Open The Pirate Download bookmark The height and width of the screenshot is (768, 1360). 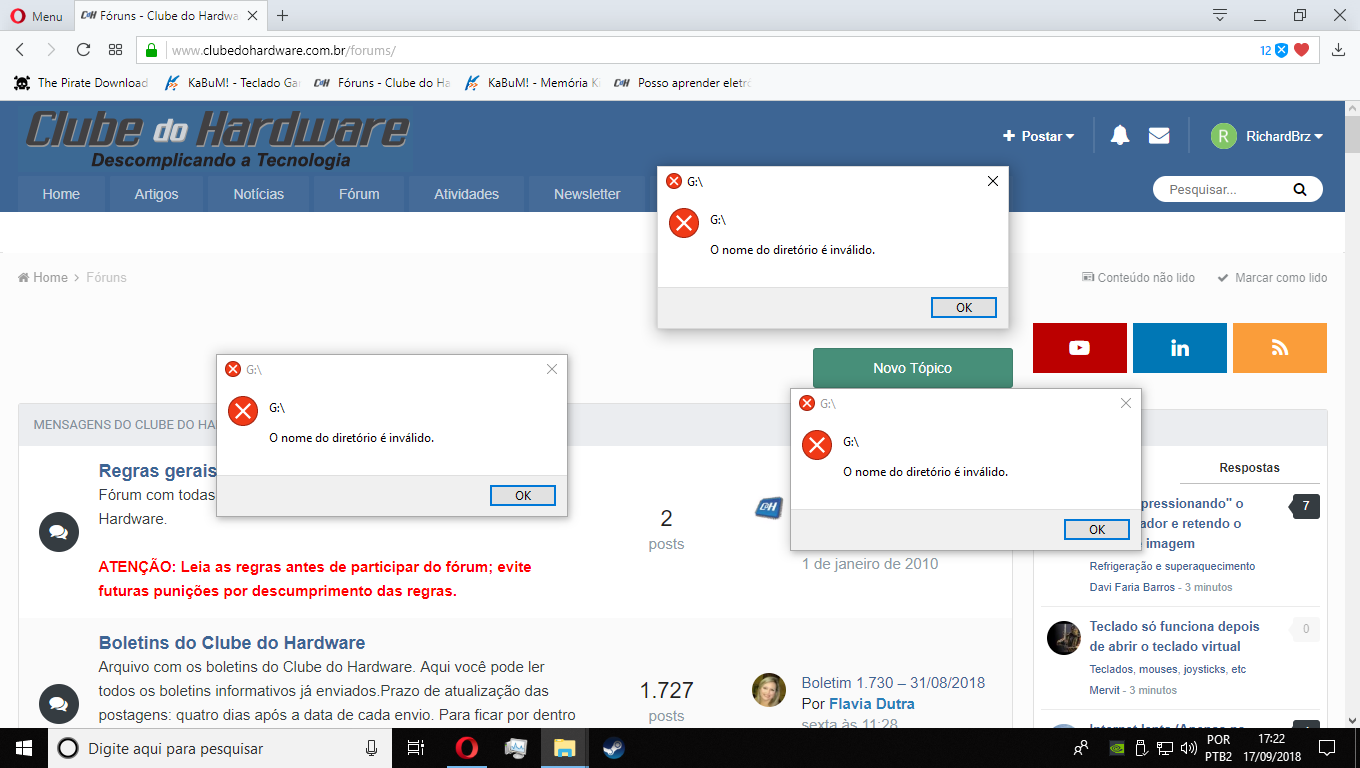pyautogui.click(x=81, y=83)
